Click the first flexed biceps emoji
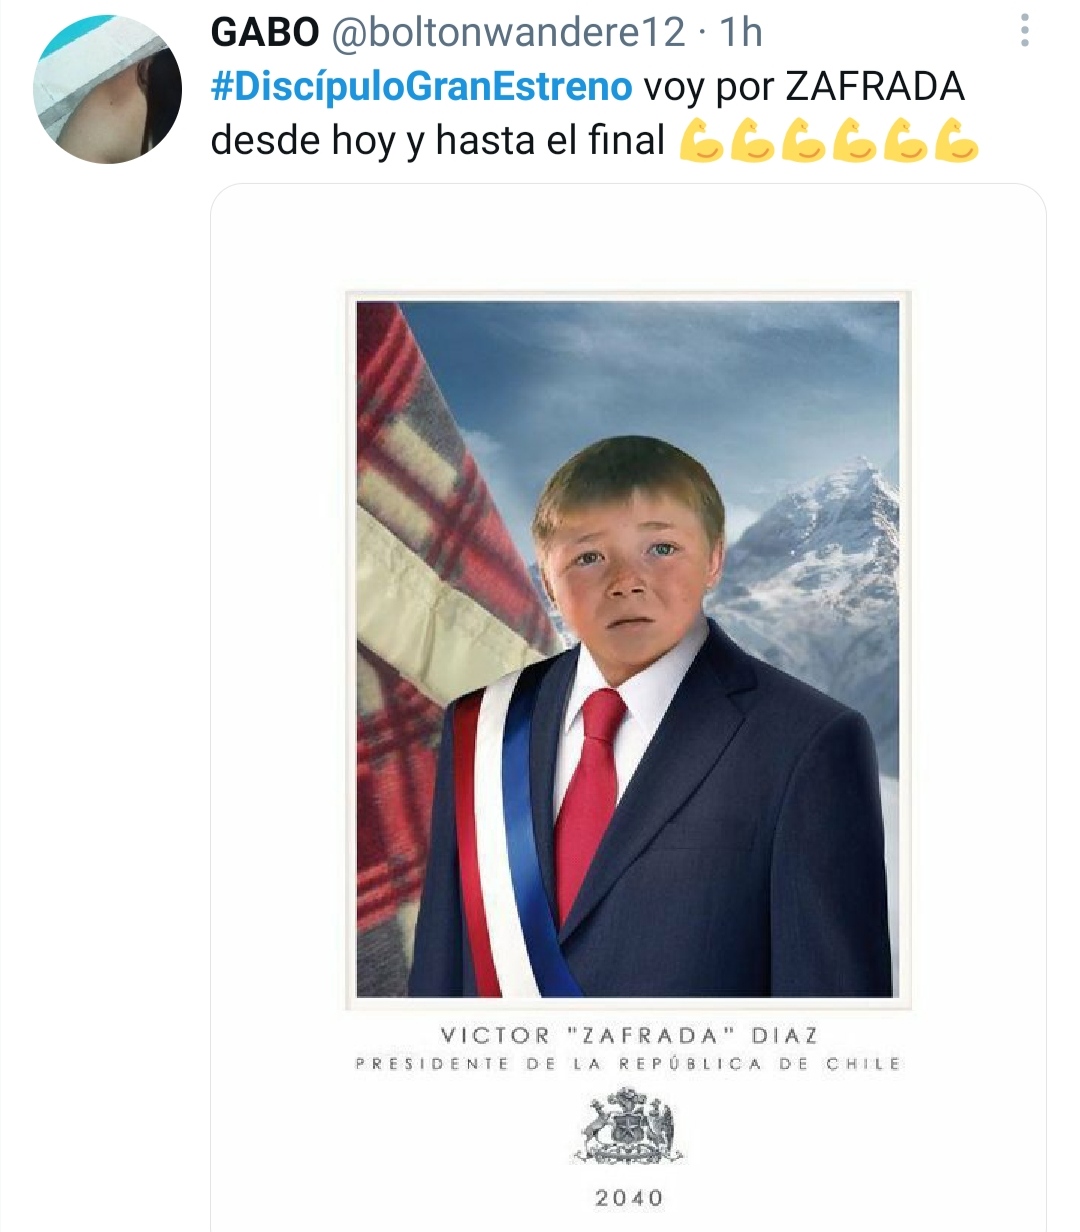The height and width of the screenshot is (1232, 1080). [x=701, y=141]
